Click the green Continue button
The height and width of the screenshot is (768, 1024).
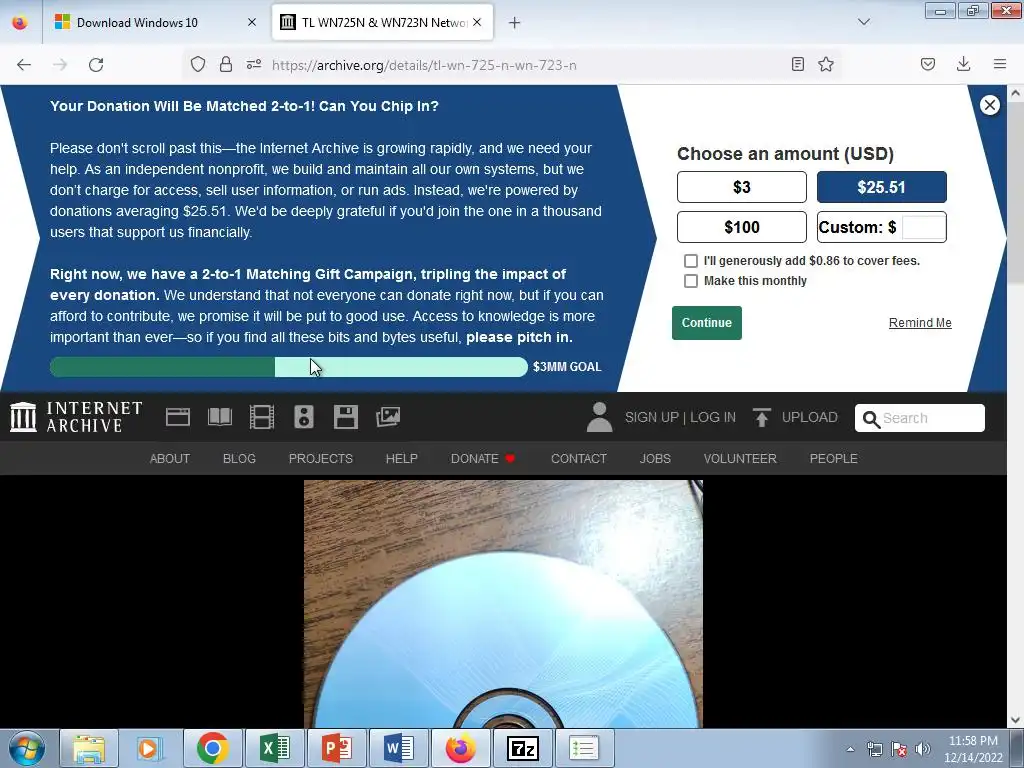click(x=707, y=323)
